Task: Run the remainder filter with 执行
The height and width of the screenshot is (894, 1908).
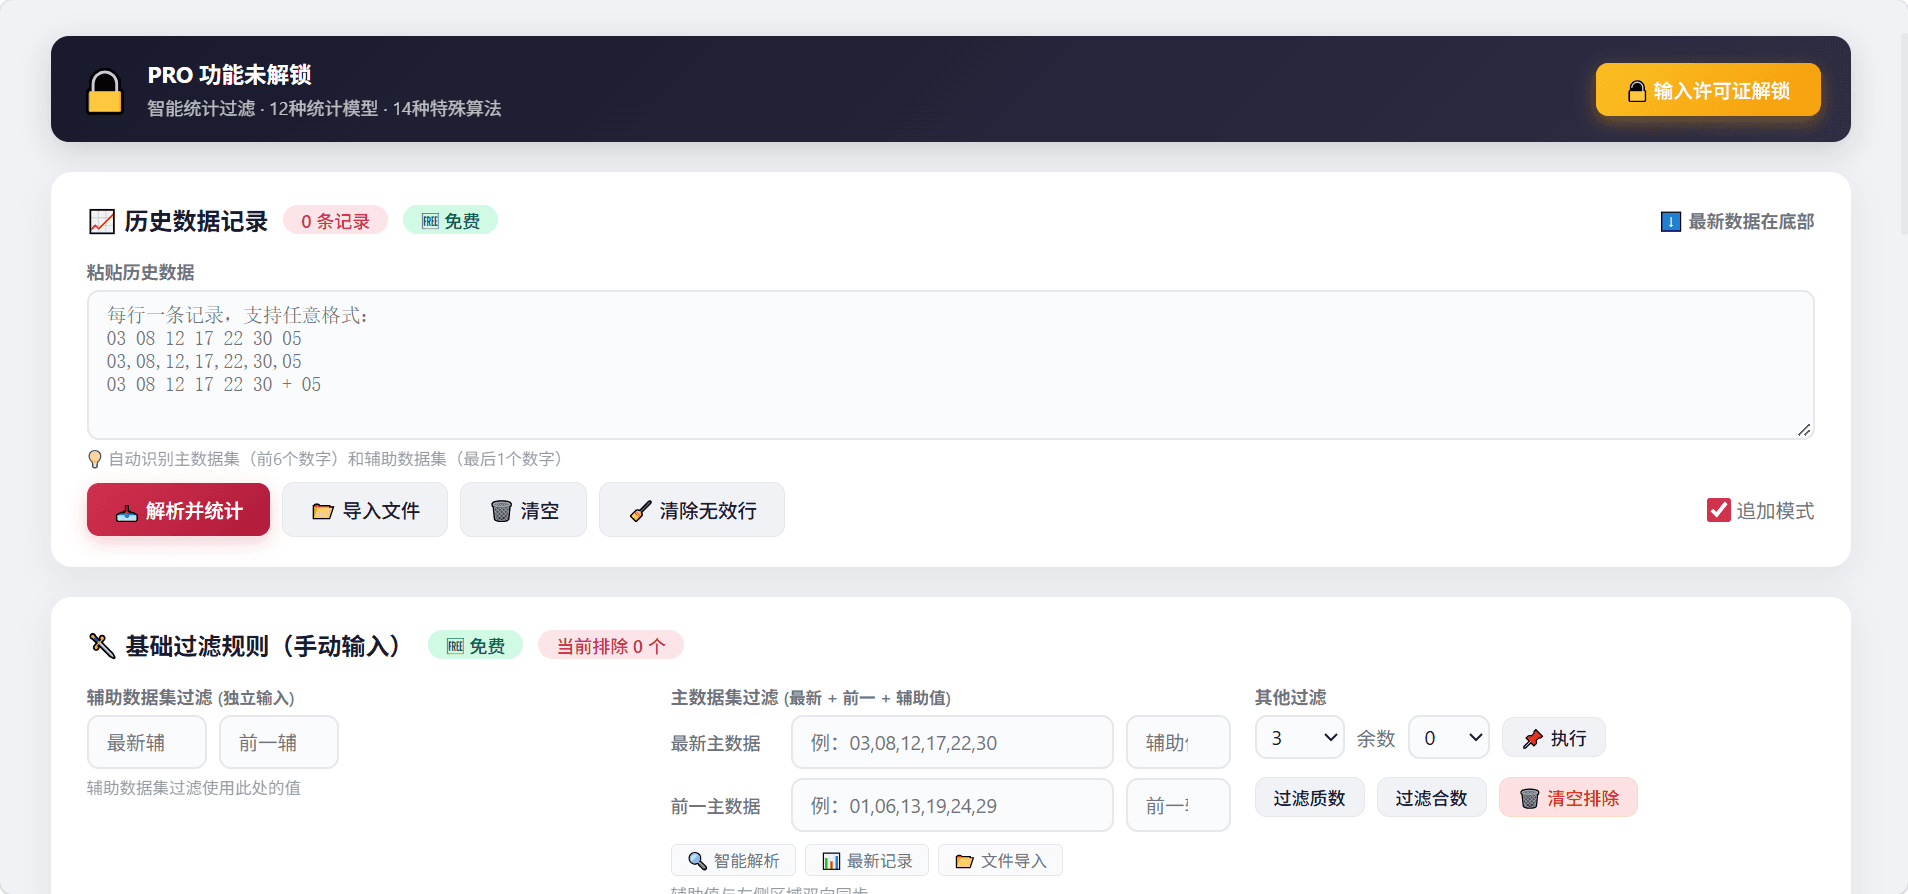Action: 1554,738
